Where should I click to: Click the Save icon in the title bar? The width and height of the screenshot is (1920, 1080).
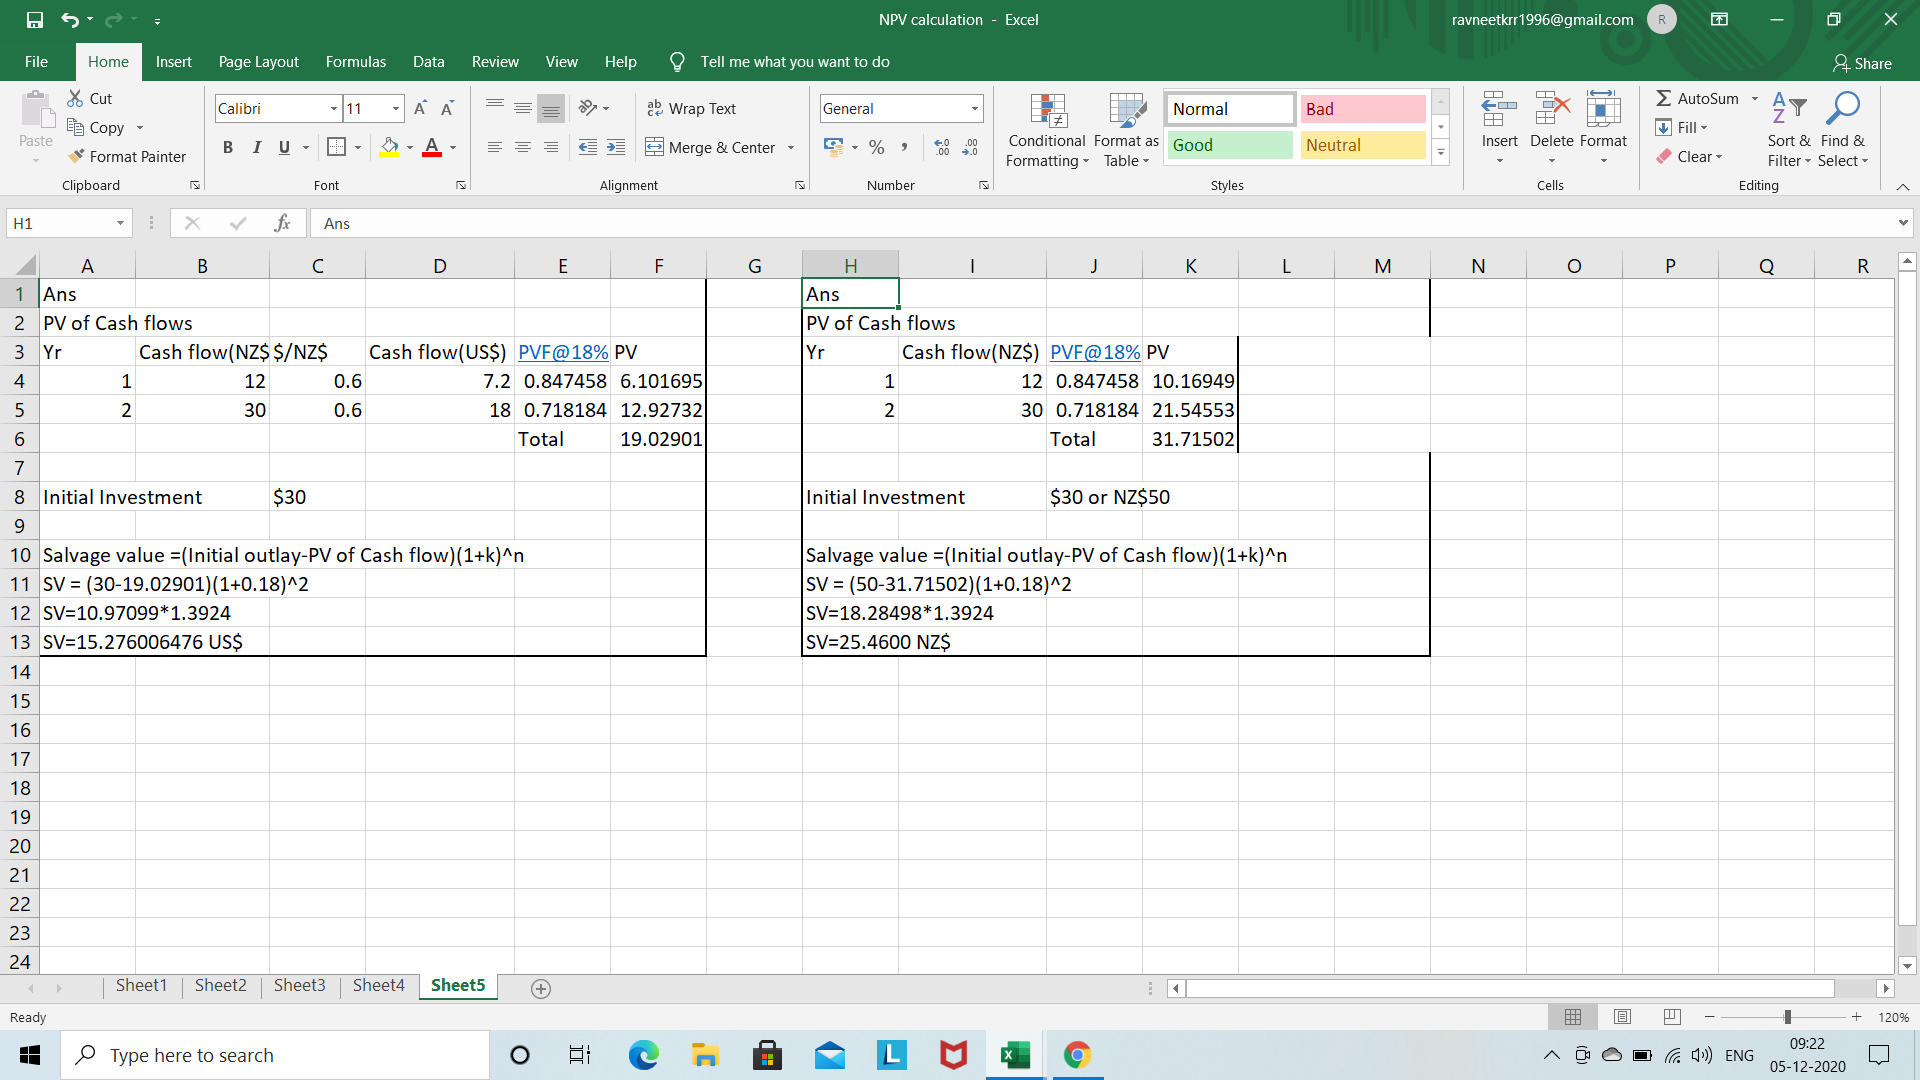(x=35, y=20)
